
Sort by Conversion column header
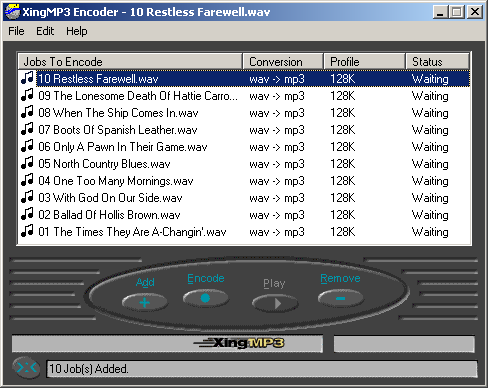coord(283,62)
